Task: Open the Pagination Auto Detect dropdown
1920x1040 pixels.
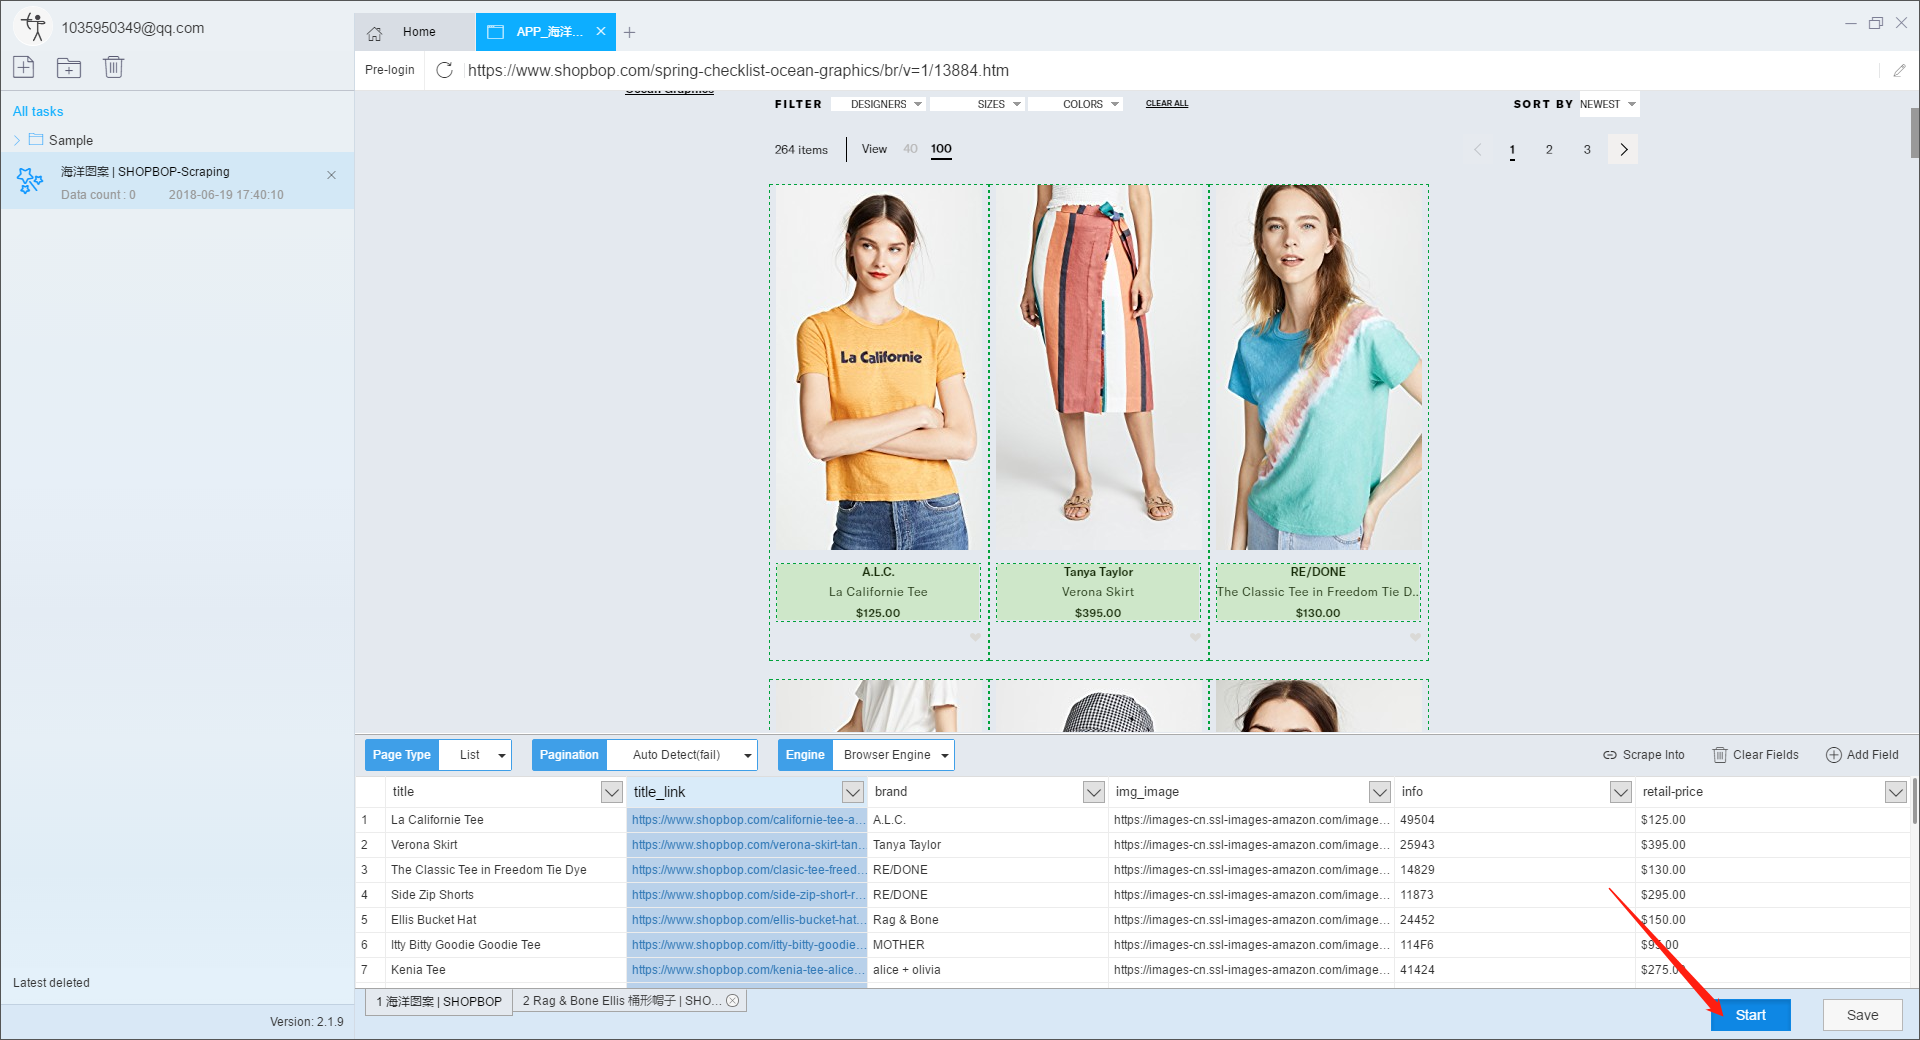Action: point(682,755)
